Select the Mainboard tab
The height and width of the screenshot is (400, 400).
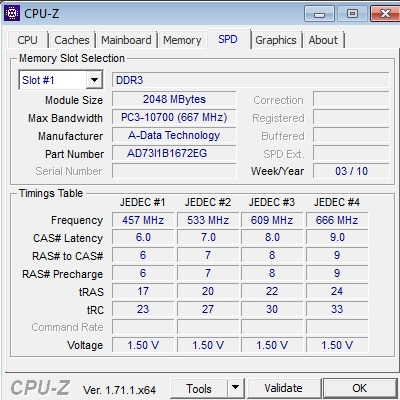126,40
